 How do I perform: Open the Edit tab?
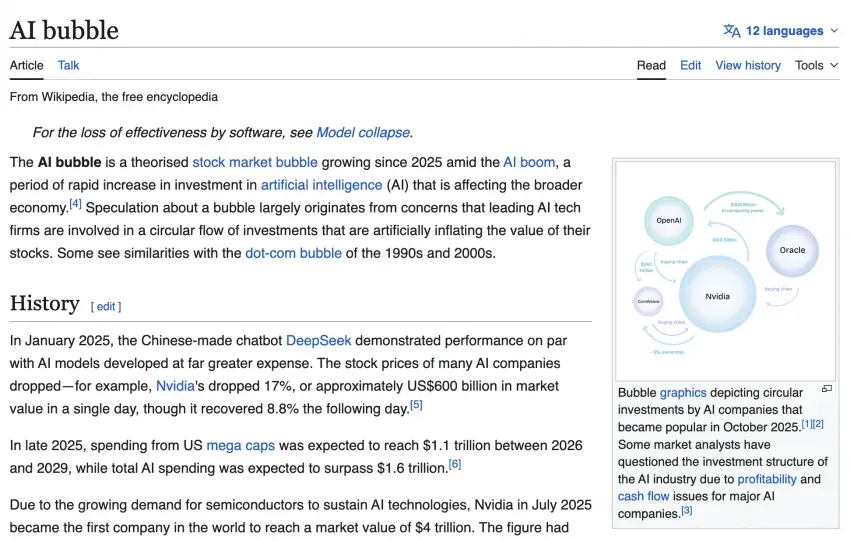pos(691,66)
